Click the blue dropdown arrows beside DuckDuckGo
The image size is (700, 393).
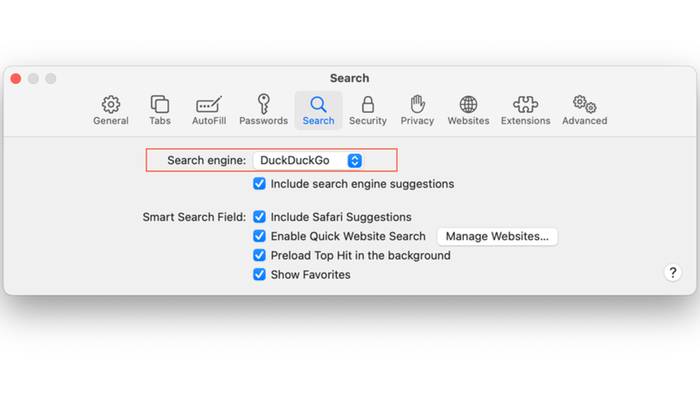pyautogui.click(x=355, y=160)
